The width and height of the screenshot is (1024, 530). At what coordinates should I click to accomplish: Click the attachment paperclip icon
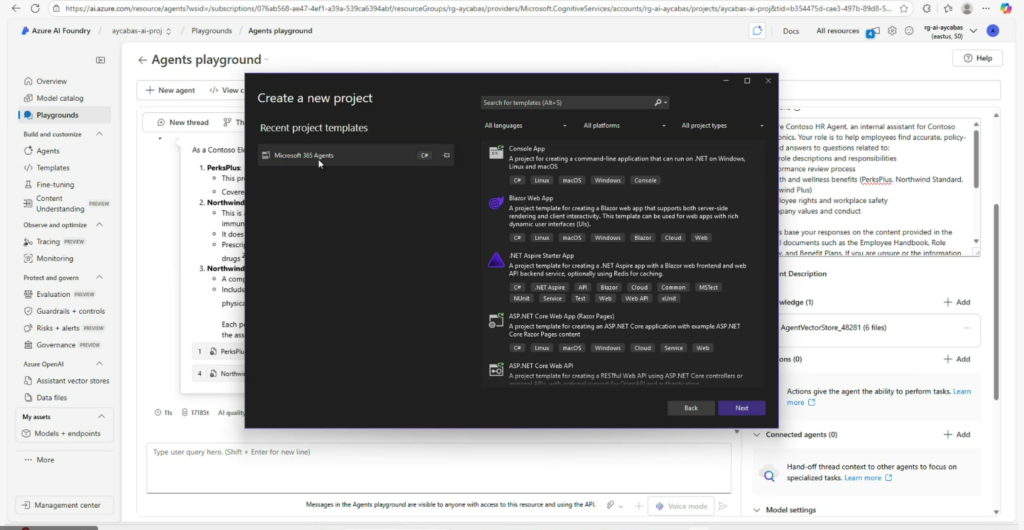(610, 506)
